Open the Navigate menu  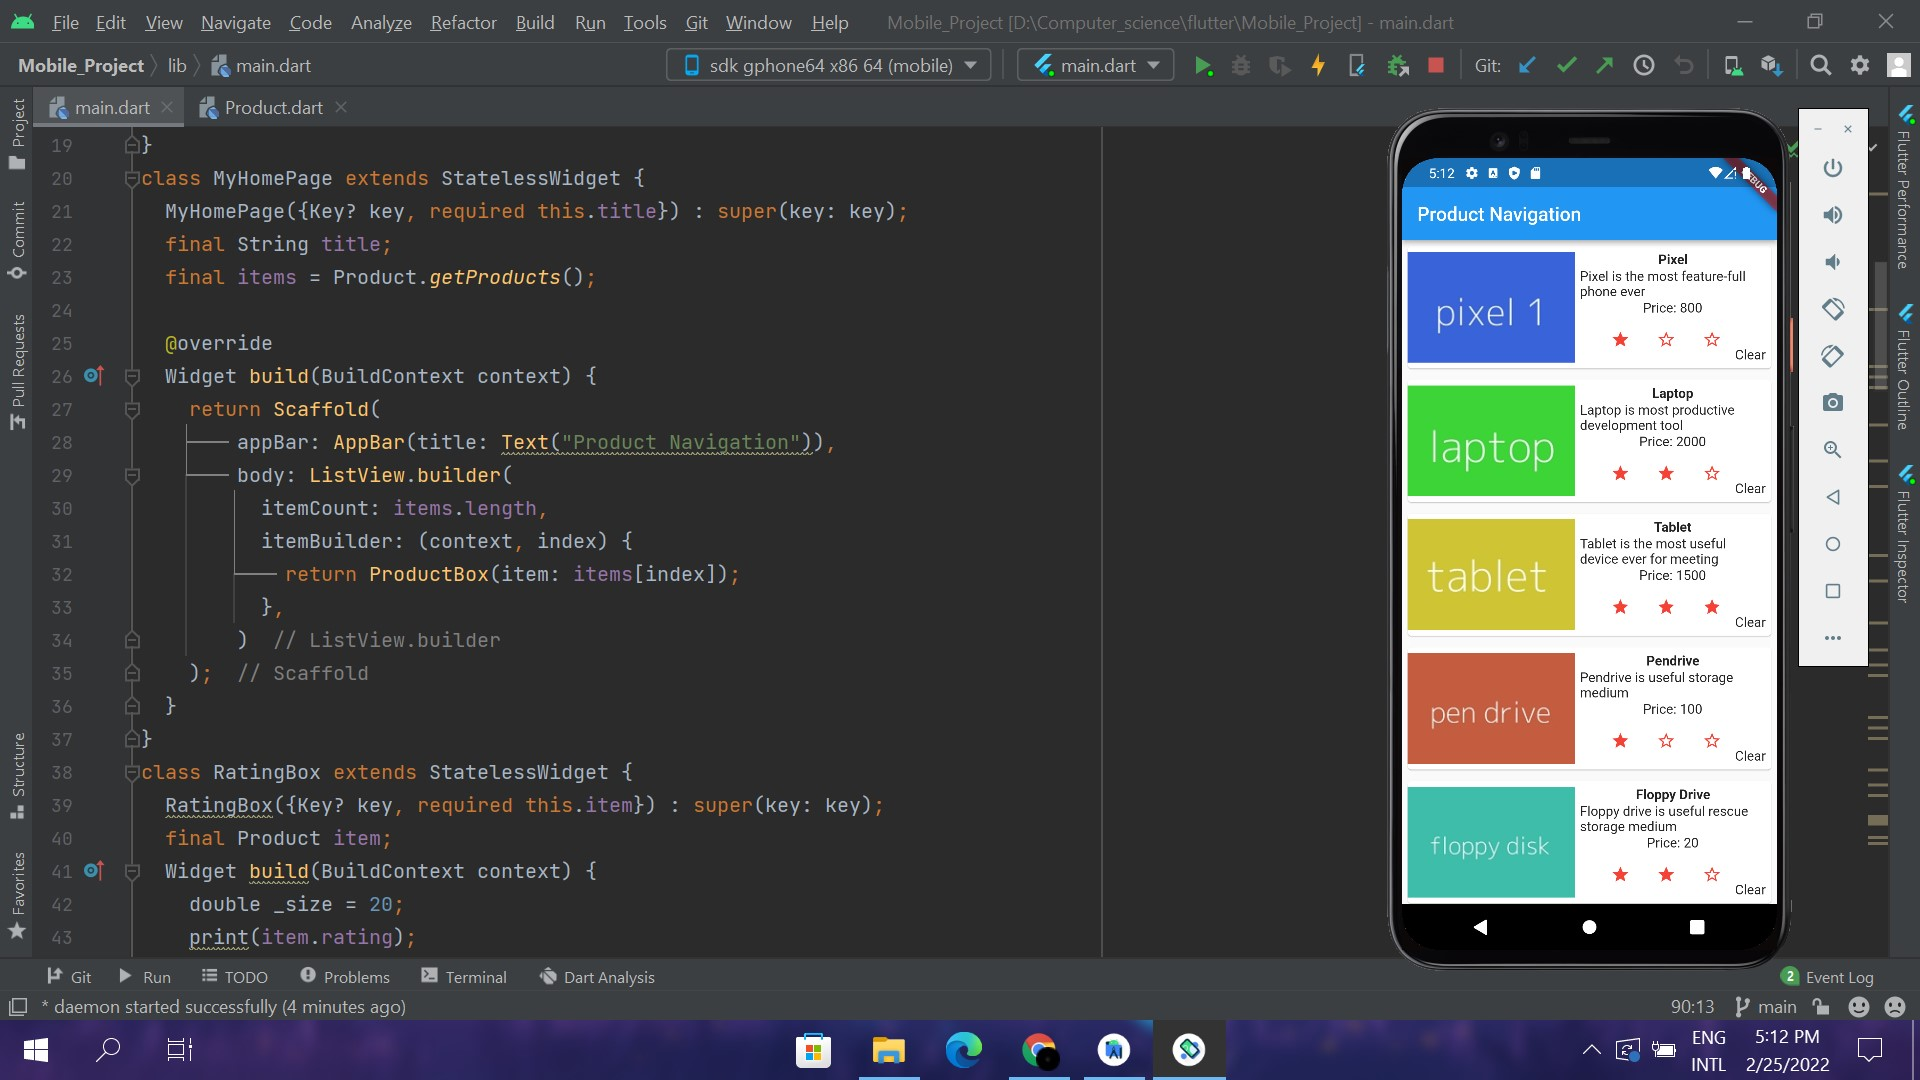click(235, 22)
